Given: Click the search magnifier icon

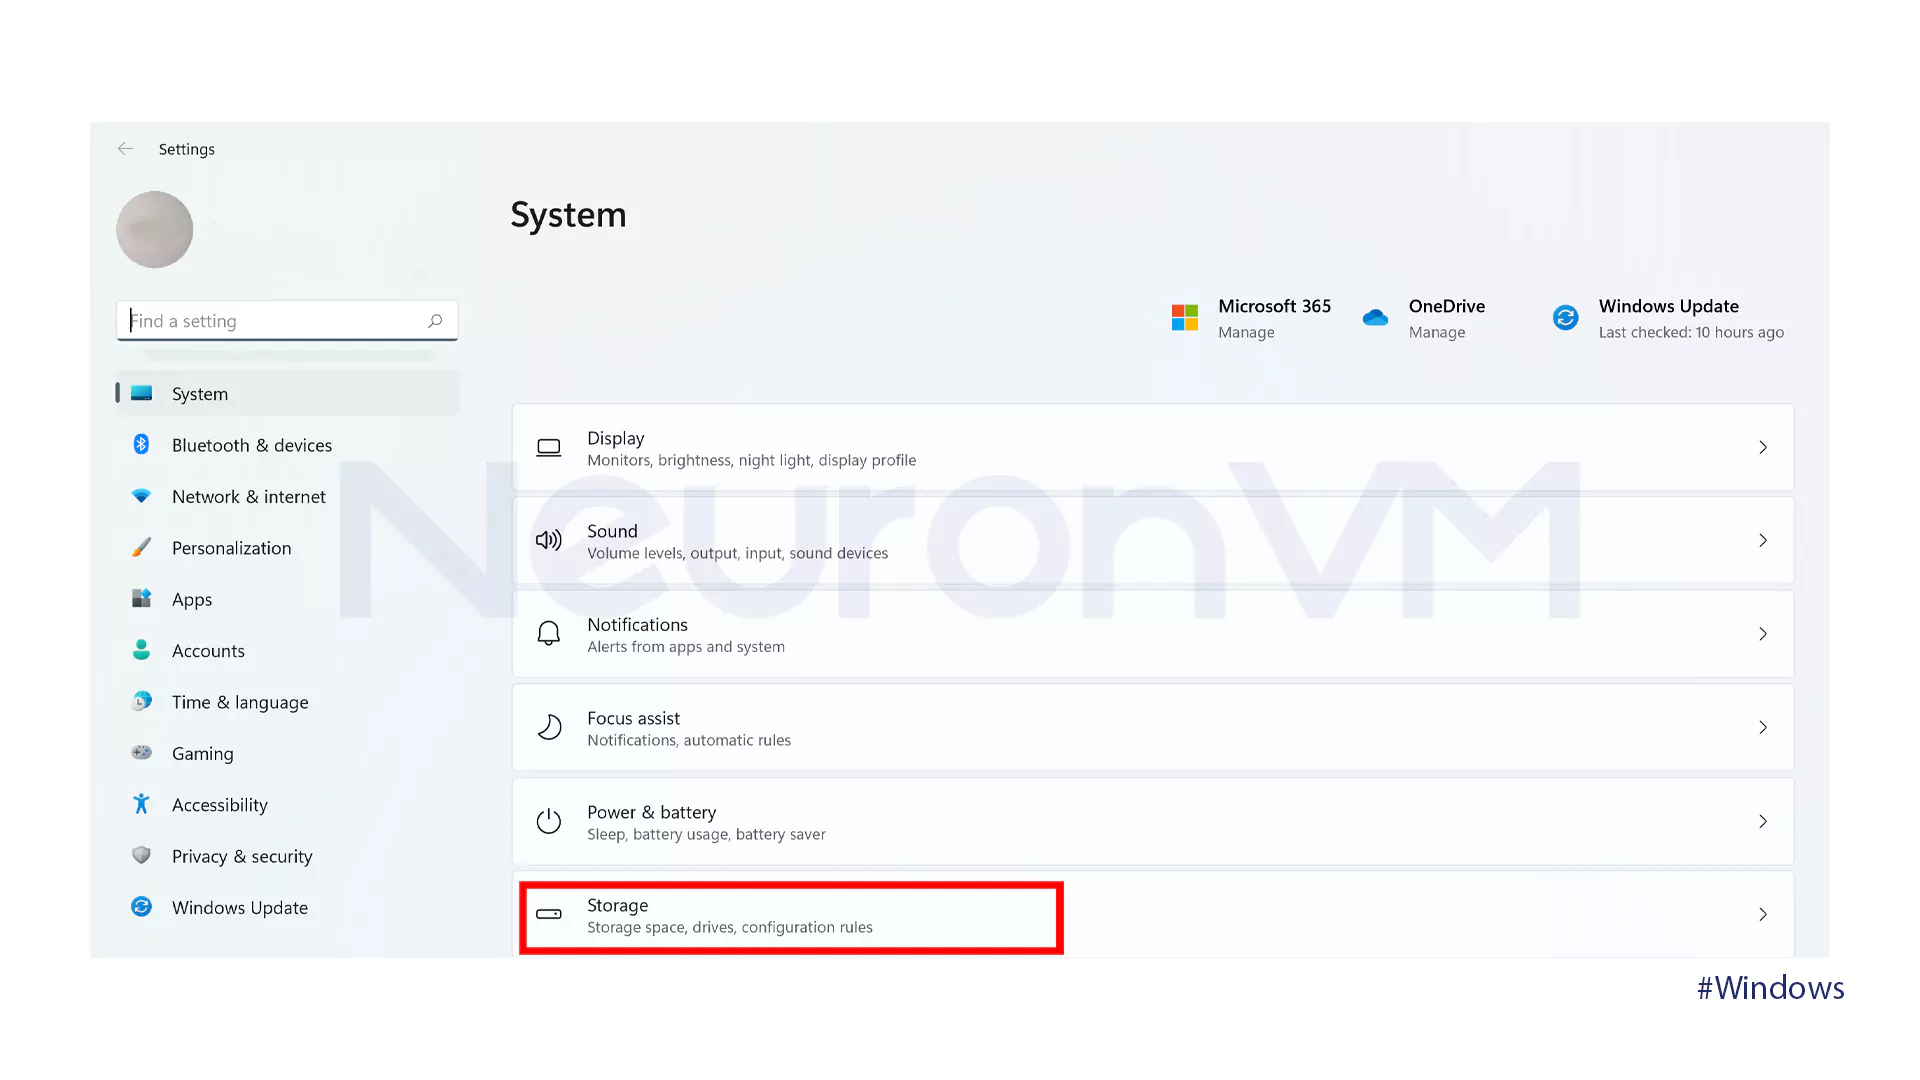Looking at the screenshot, I should [x=435, y=321].
